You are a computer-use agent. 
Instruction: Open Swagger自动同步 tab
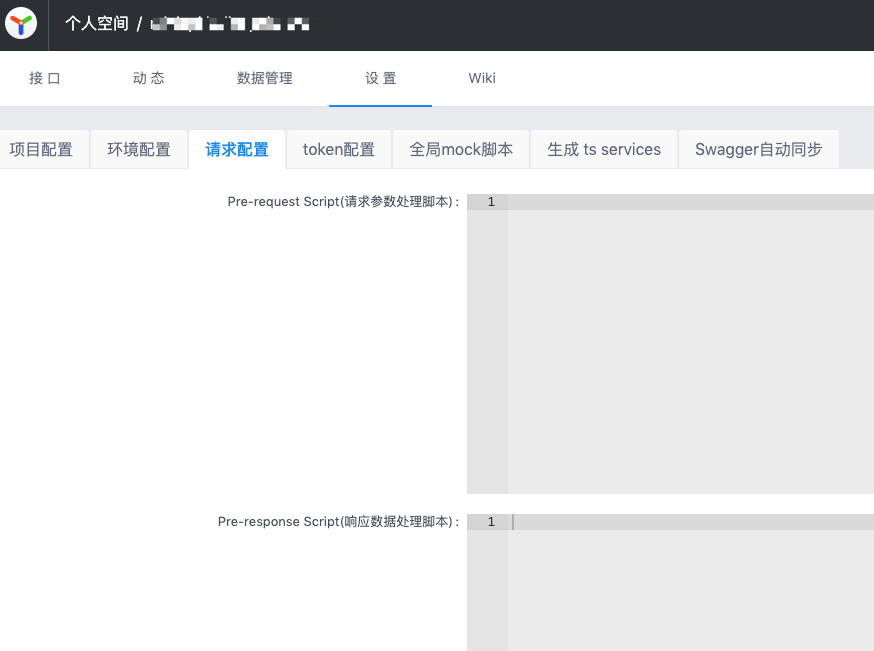(758, 149)
